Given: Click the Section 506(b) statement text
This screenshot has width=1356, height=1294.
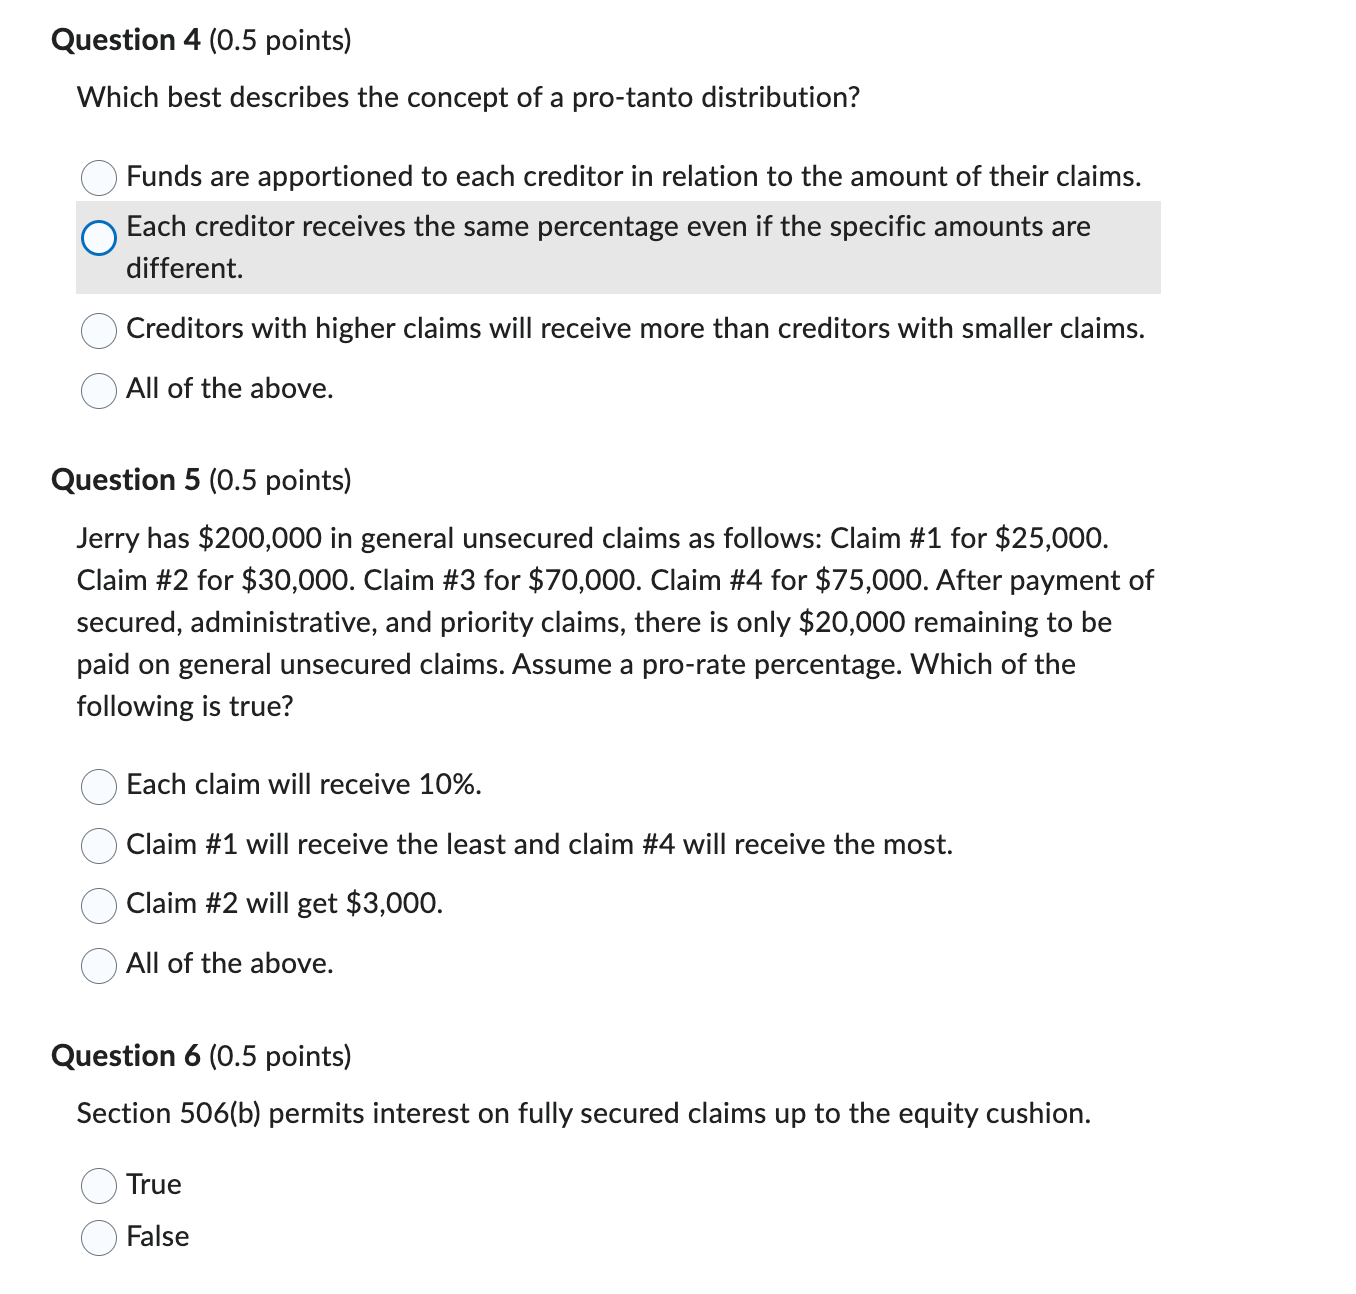Looking at the screenshot, I should [x=583, y=1113].
